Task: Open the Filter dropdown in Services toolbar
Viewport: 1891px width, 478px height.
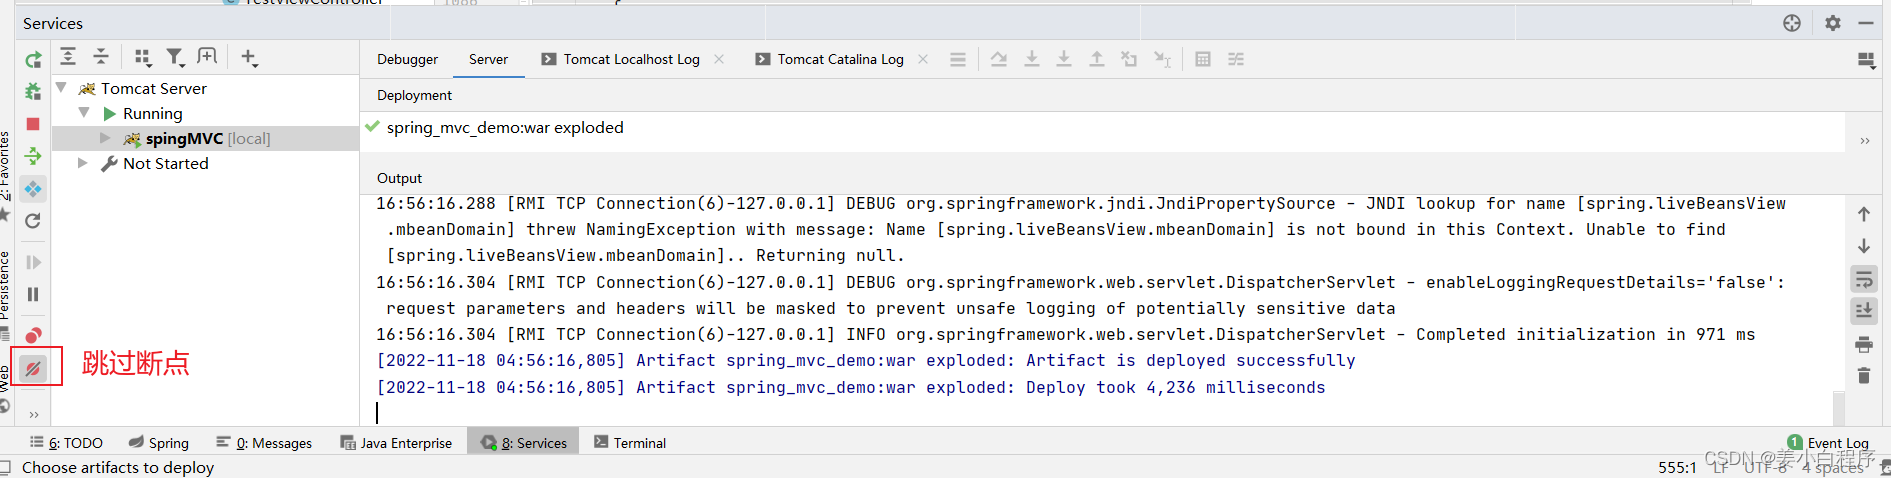Action: 175,57
